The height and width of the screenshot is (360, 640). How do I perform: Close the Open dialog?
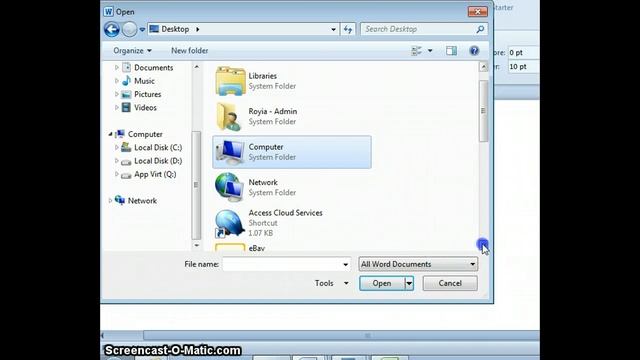tap(478, 11)
